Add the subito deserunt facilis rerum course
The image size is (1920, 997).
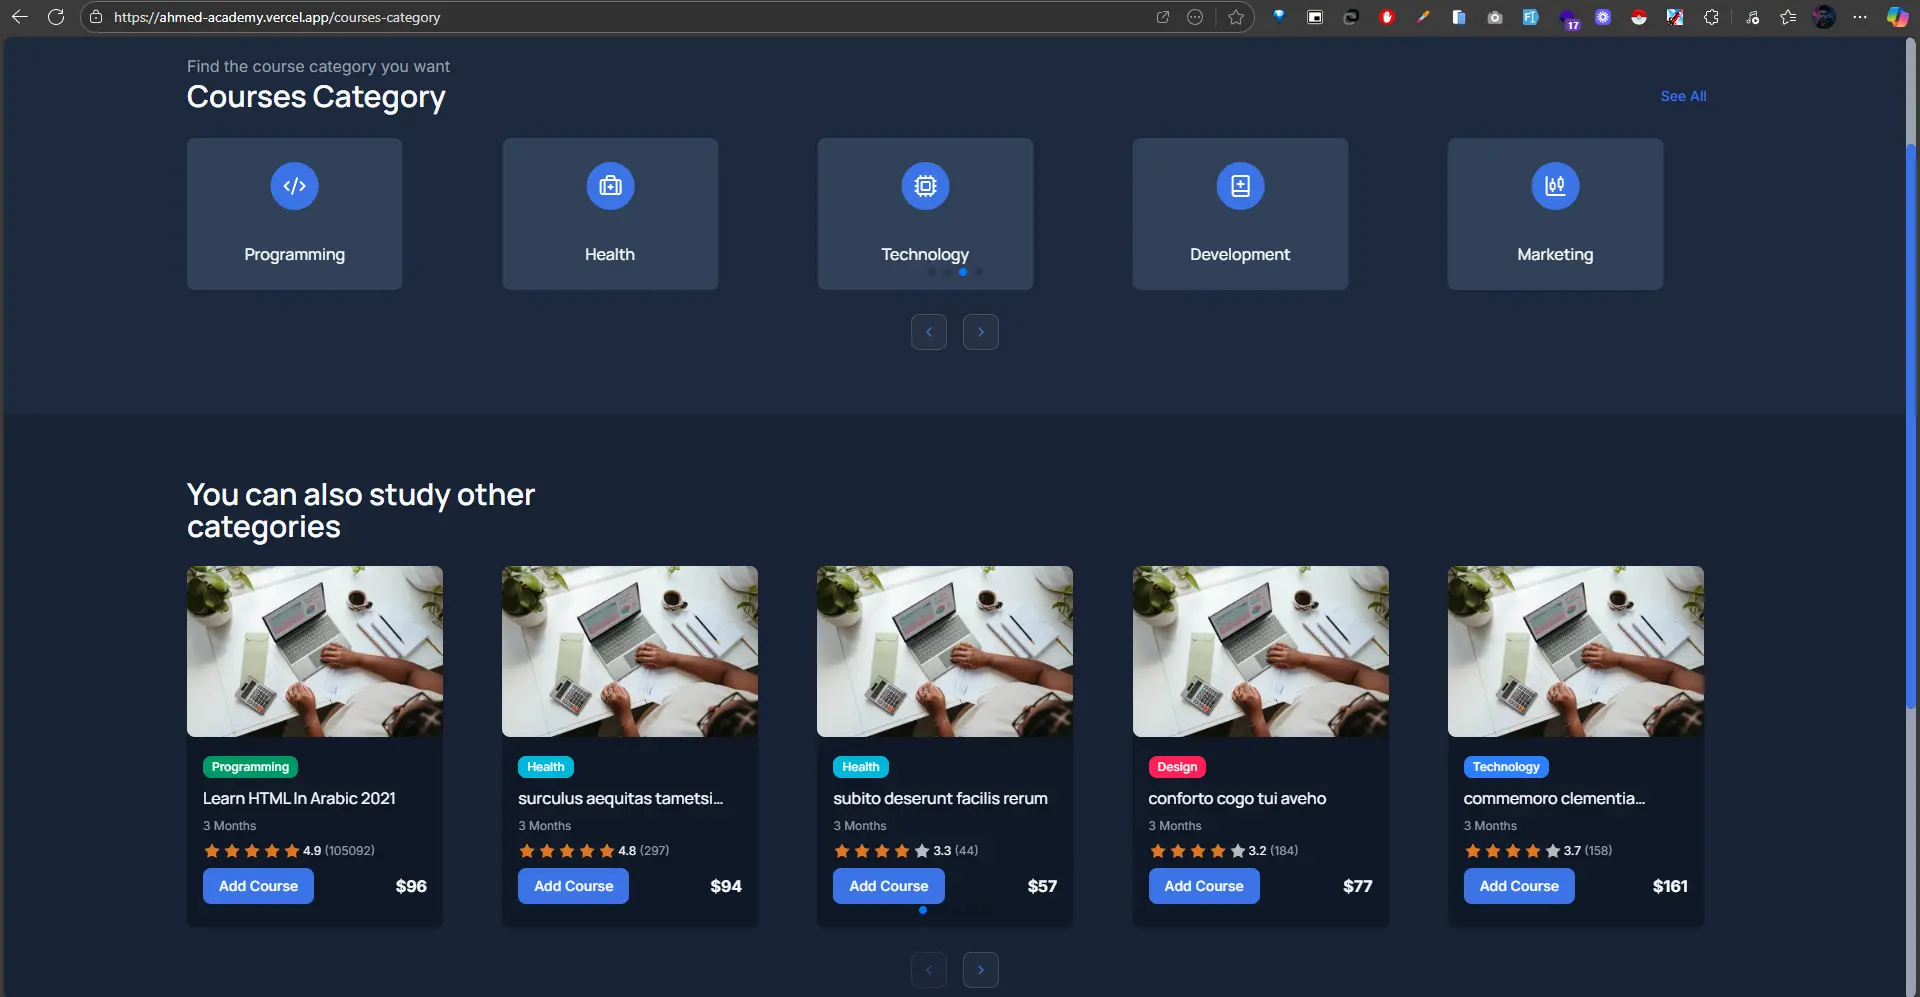888,886
